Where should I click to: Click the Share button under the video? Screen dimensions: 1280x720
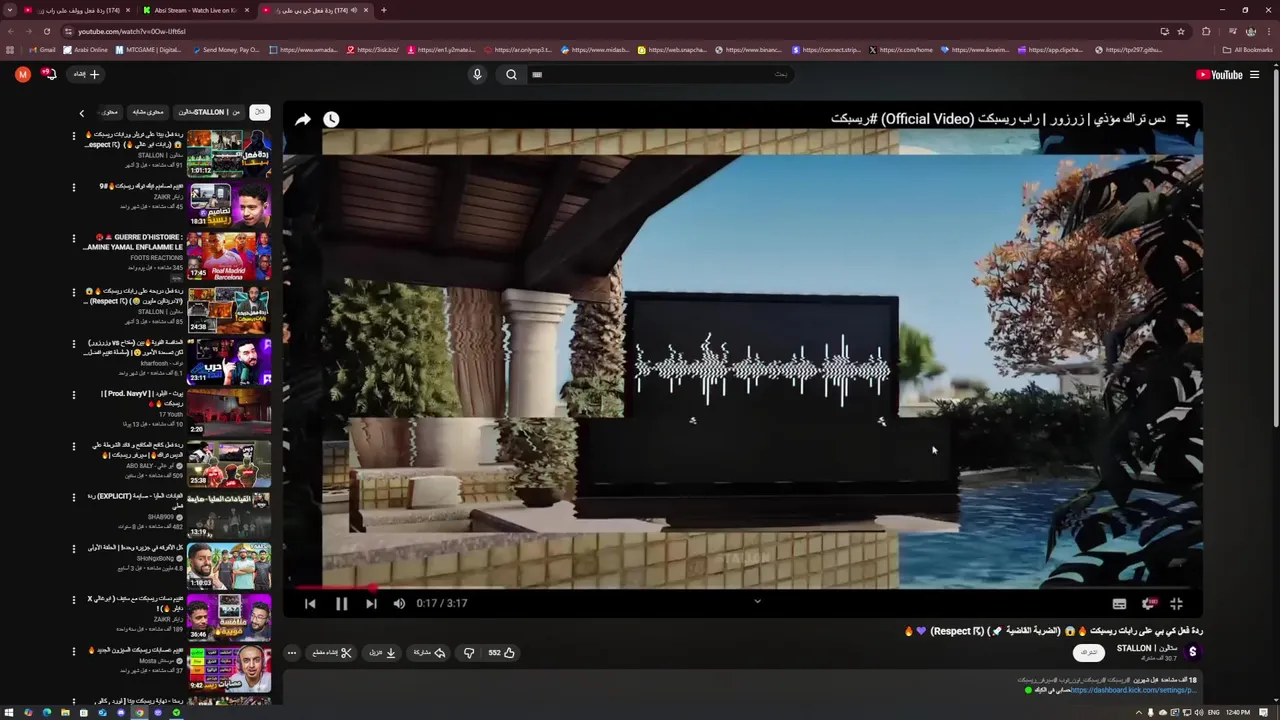coord(430,653)
